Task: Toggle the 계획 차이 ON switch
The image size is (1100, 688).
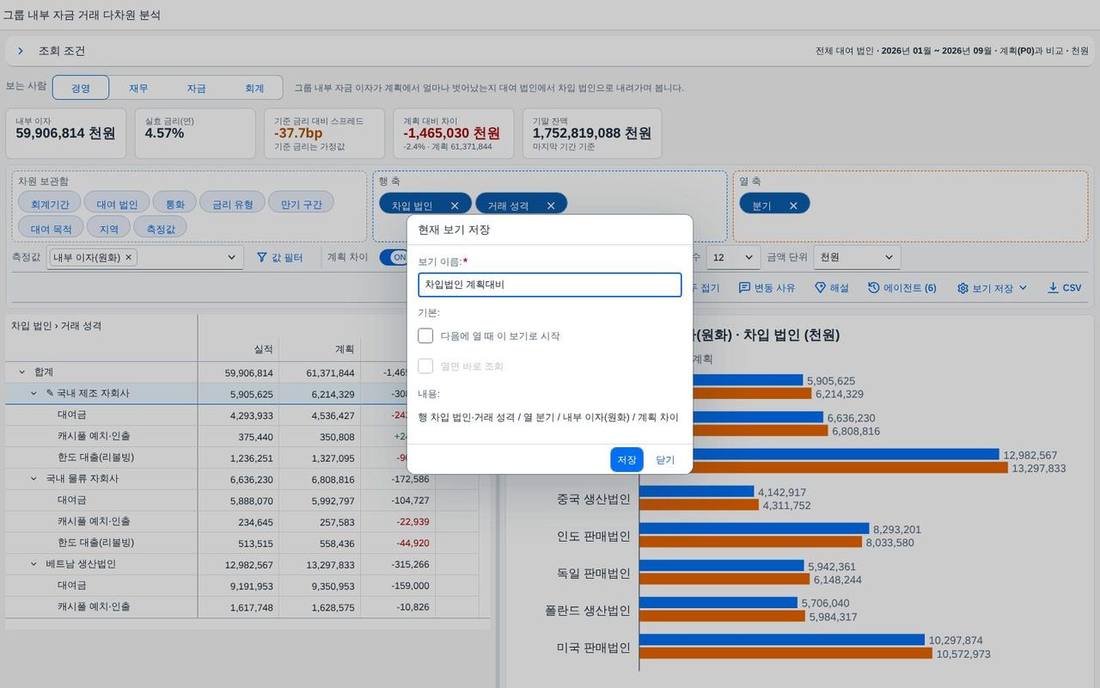Action: [394, 257]
